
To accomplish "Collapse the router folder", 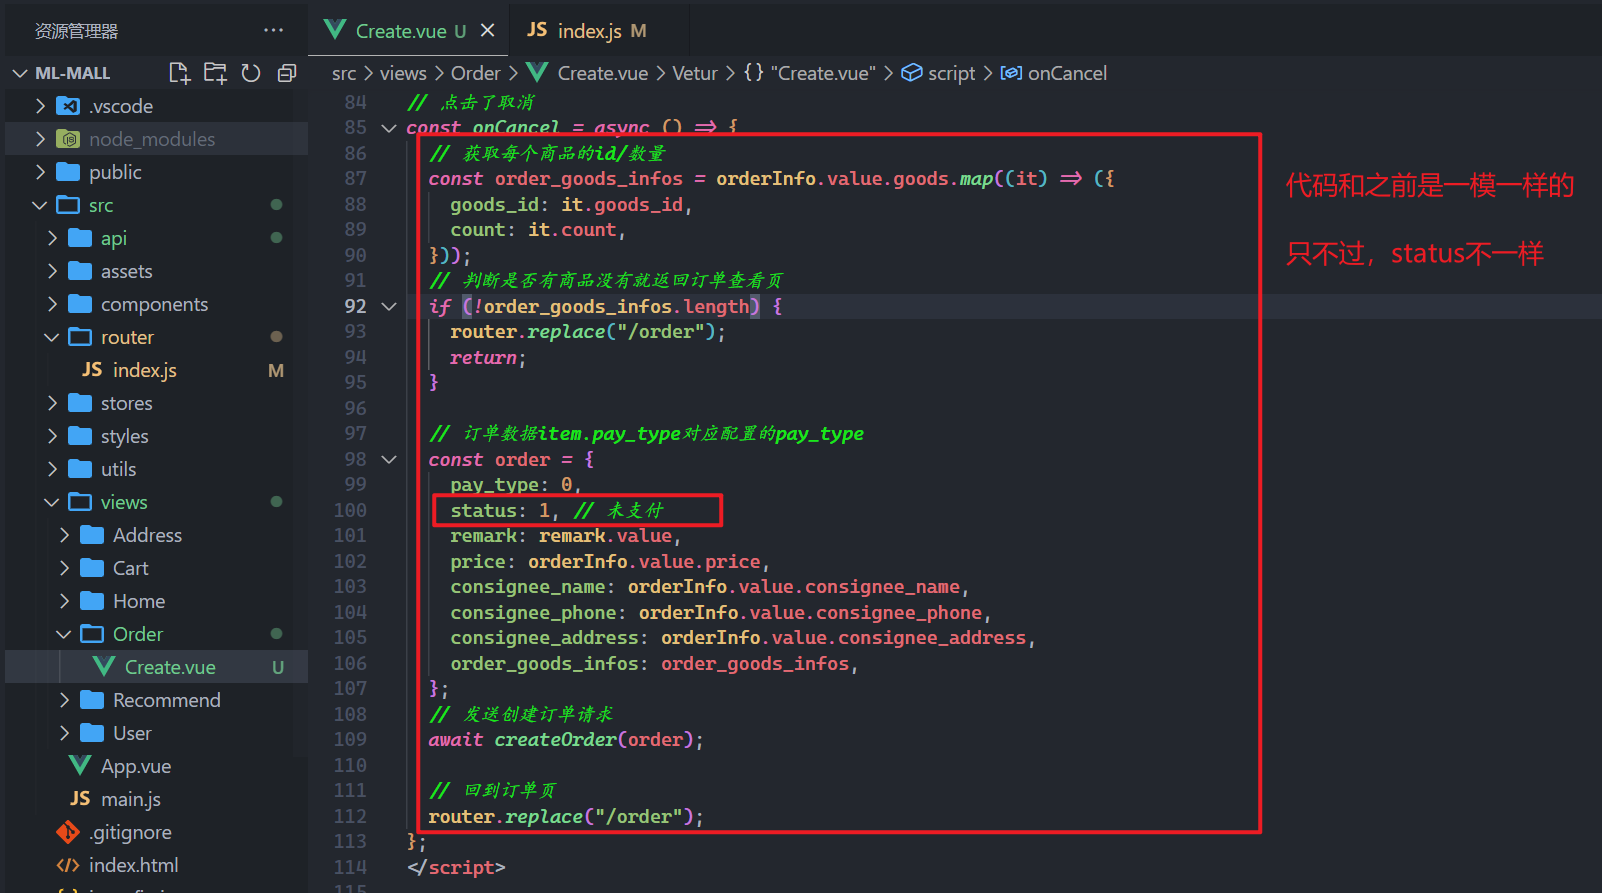I will (x=52, y=337).
